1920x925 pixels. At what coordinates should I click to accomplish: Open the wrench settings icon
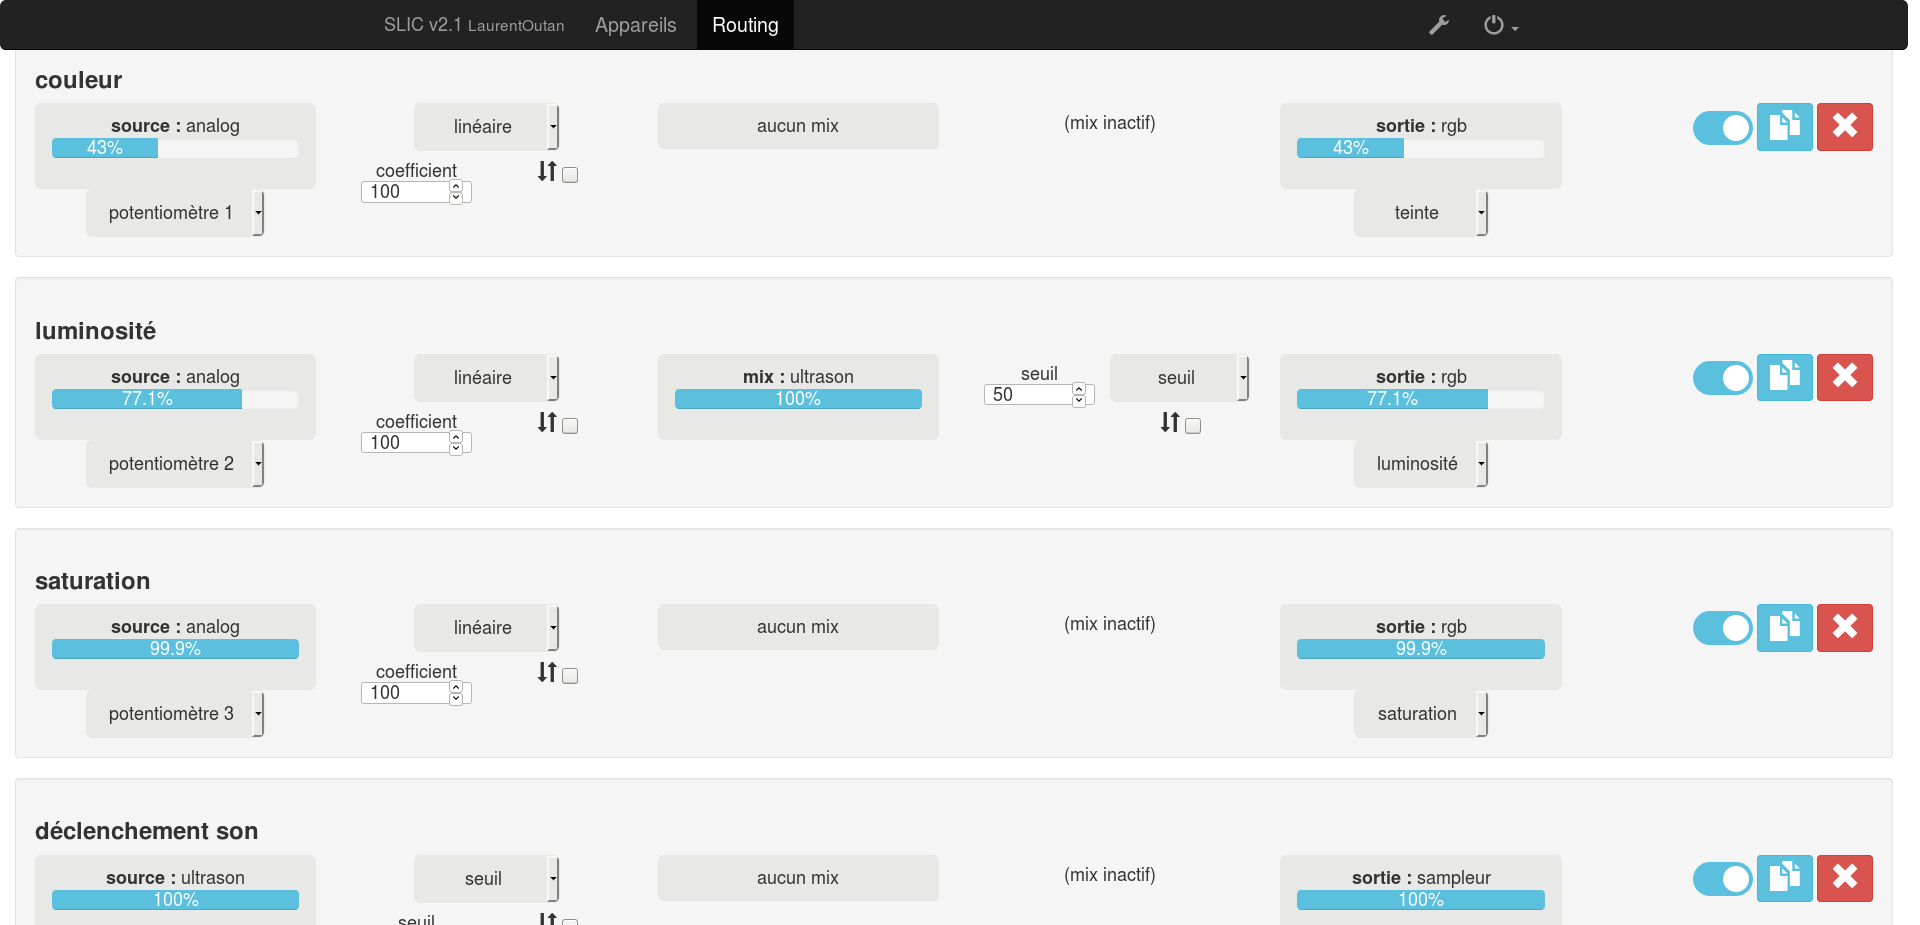[1439, 25]
